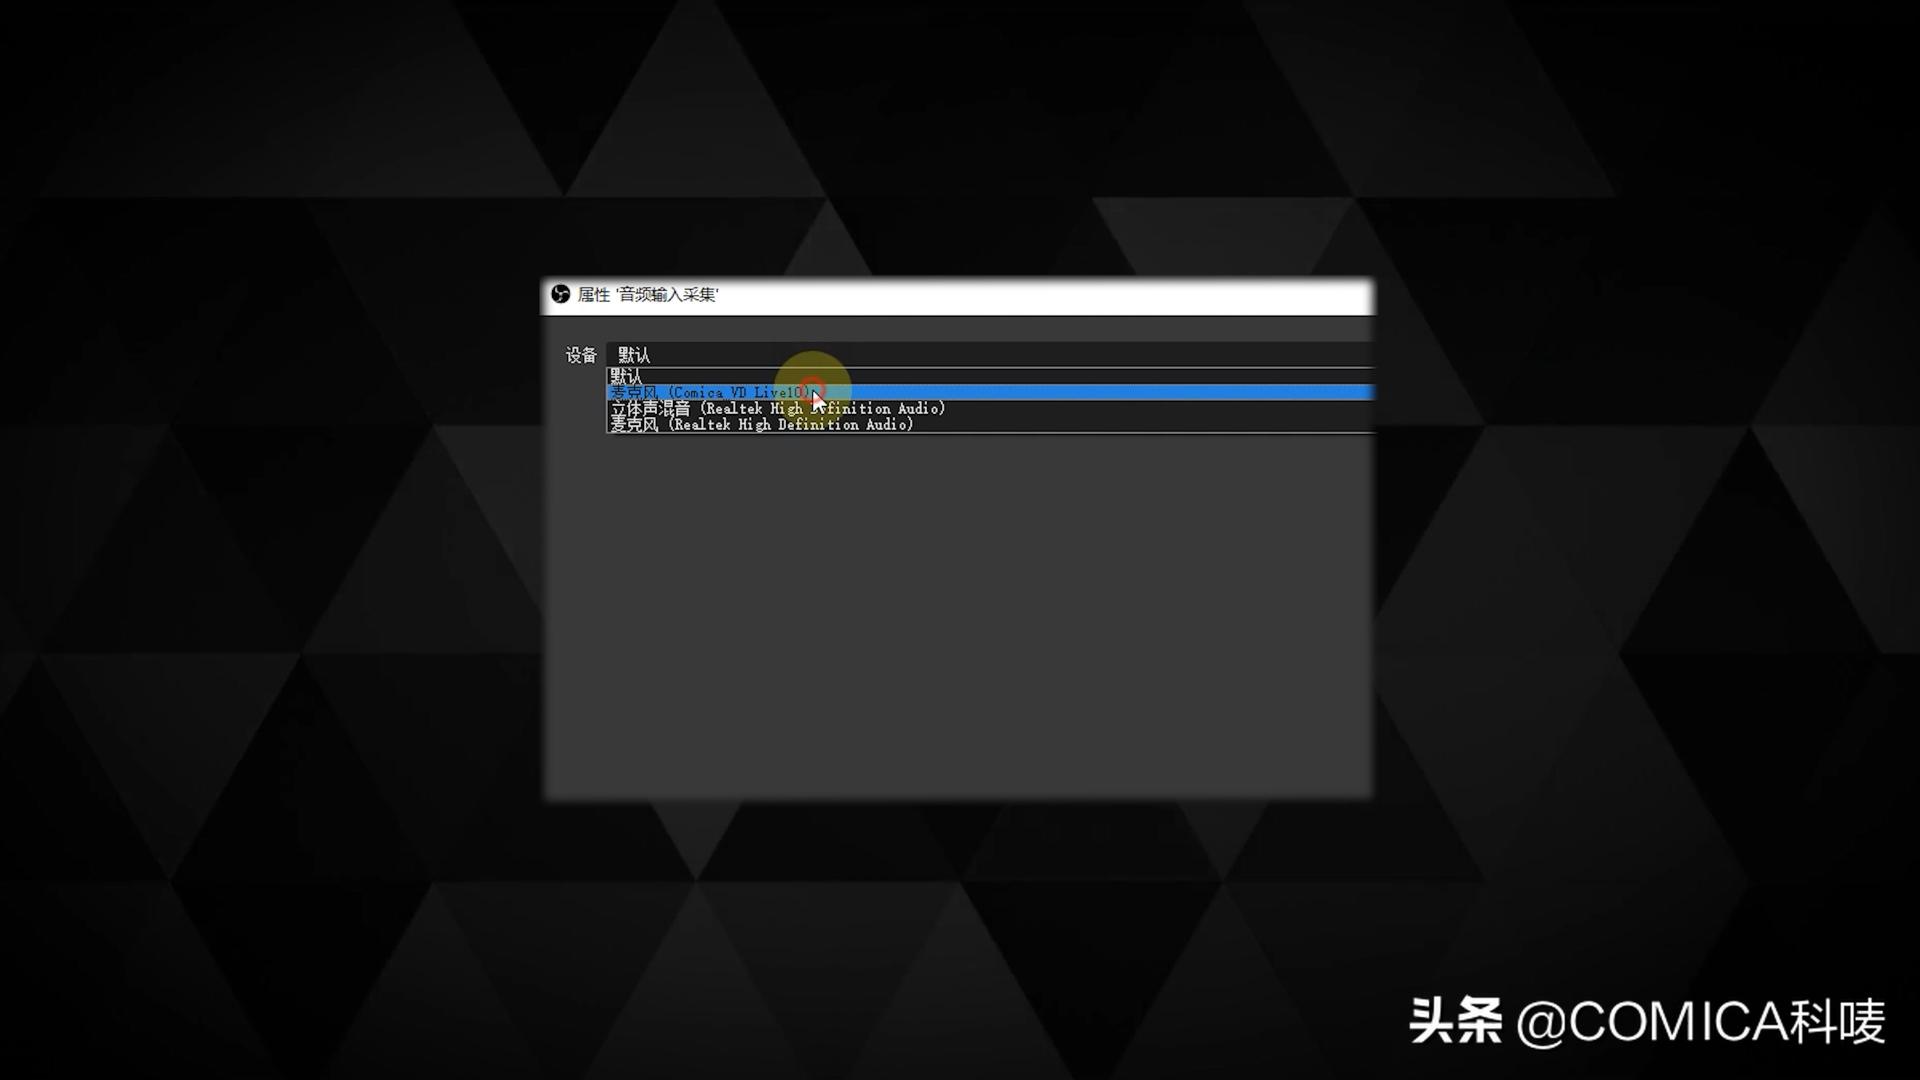Viewport: 1920px width, 1080px height.
Task: Open OBS 属性 icon in title bar
Action: coord(558,293)
